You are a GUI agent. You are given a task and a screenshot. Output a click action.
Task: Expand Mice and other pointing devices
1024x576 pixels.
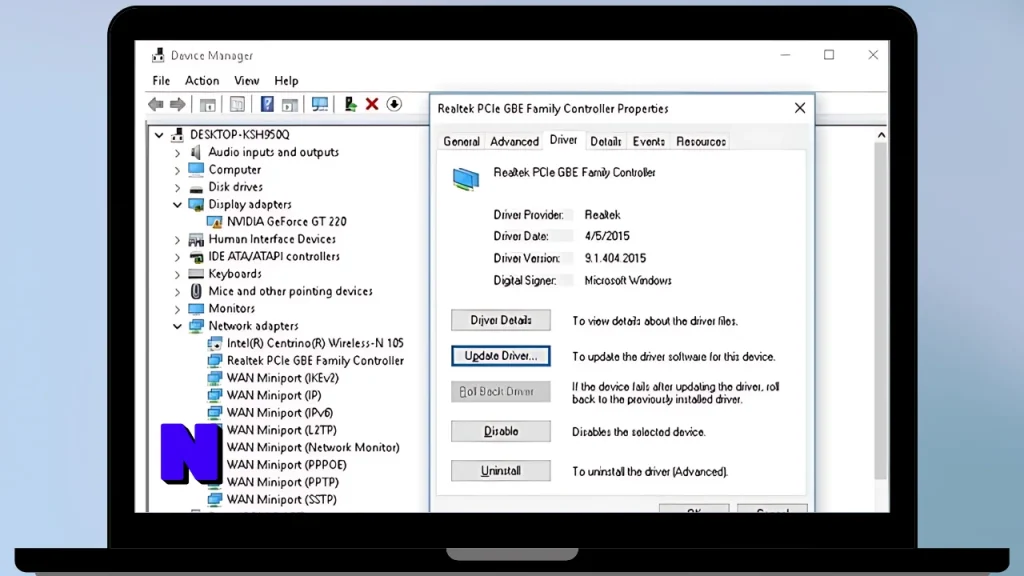pos(177,291)
